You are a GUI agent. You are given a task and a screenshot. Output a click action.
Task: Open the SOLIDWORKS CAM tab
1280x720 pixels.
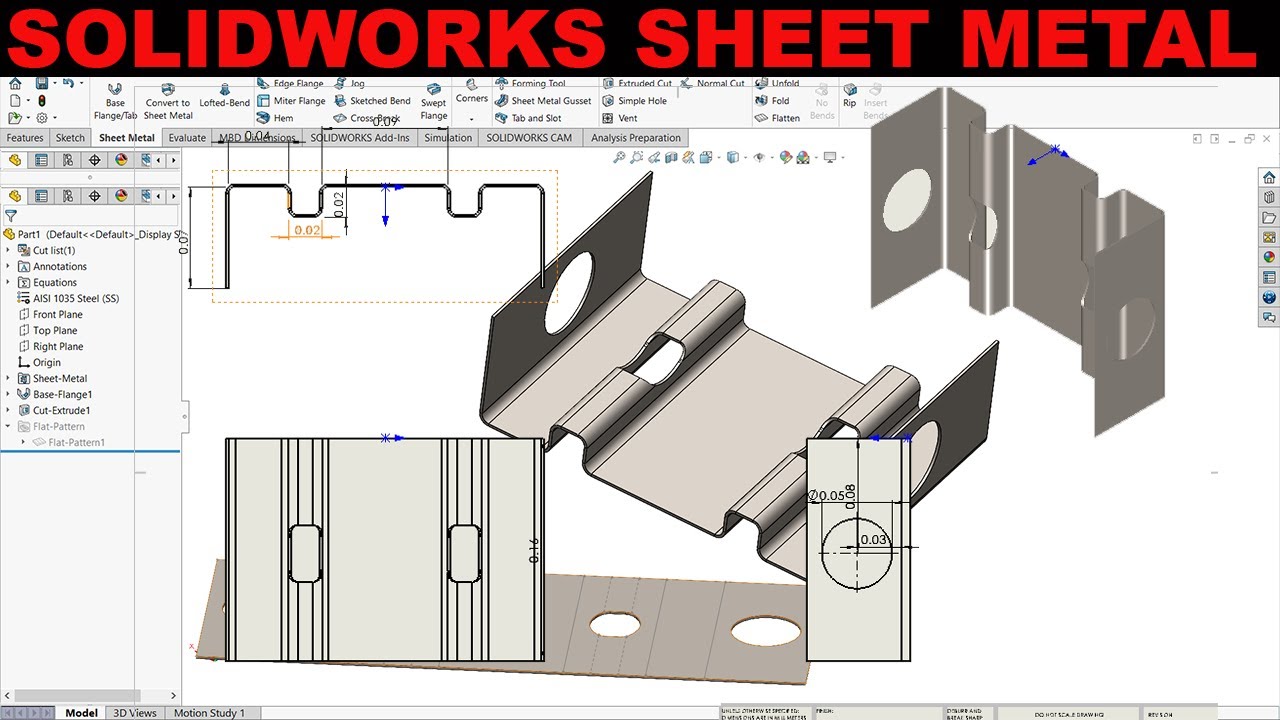(x=529, y=138)
